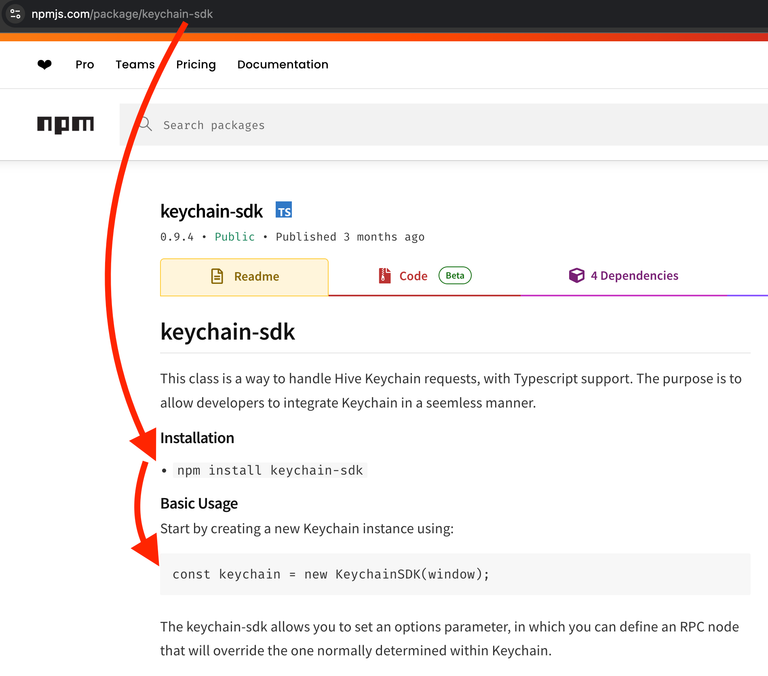Select the Readme tab
The height and width of the screenshot is (676, 768).
click(x=244, y=277)
